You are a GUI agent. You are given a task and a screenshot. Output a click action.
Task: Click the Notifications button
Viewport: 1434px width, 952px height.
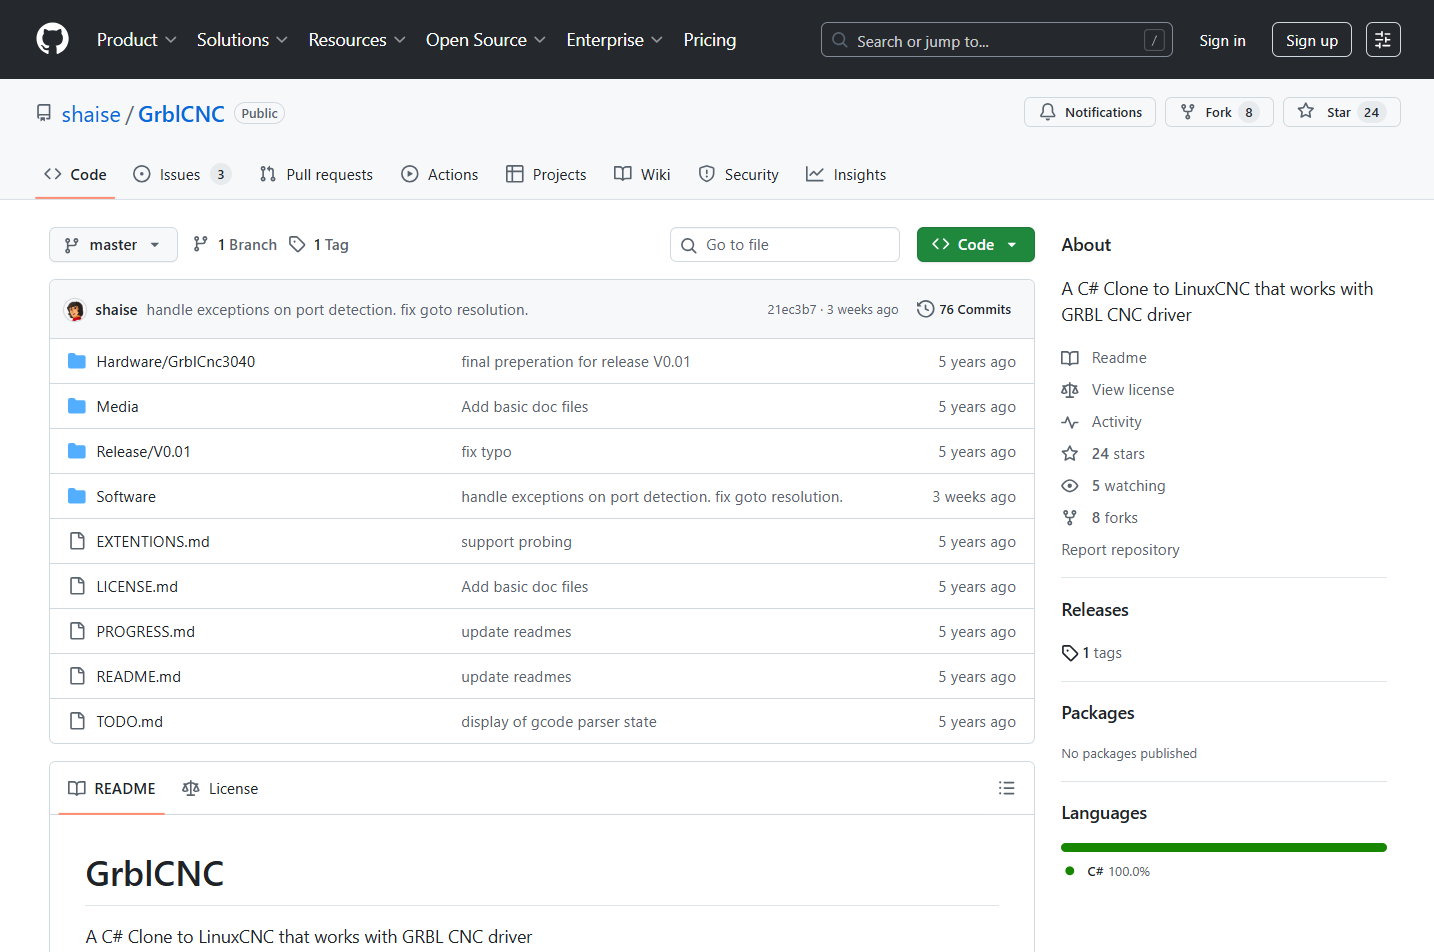pos(1090,112)
